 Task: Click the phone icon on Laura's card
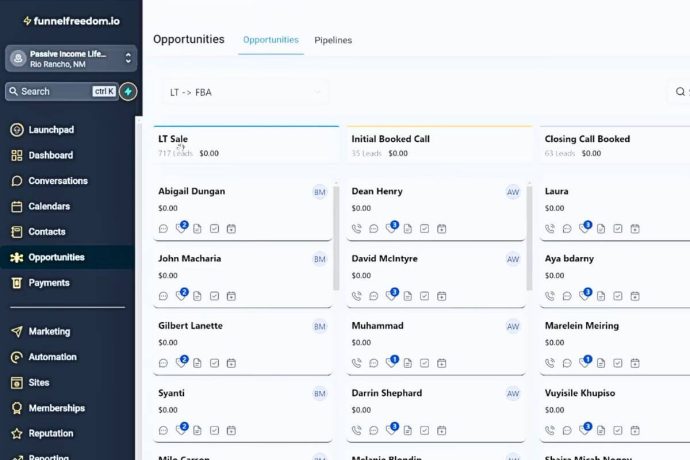pyautogui.click(x=550, y=229)
